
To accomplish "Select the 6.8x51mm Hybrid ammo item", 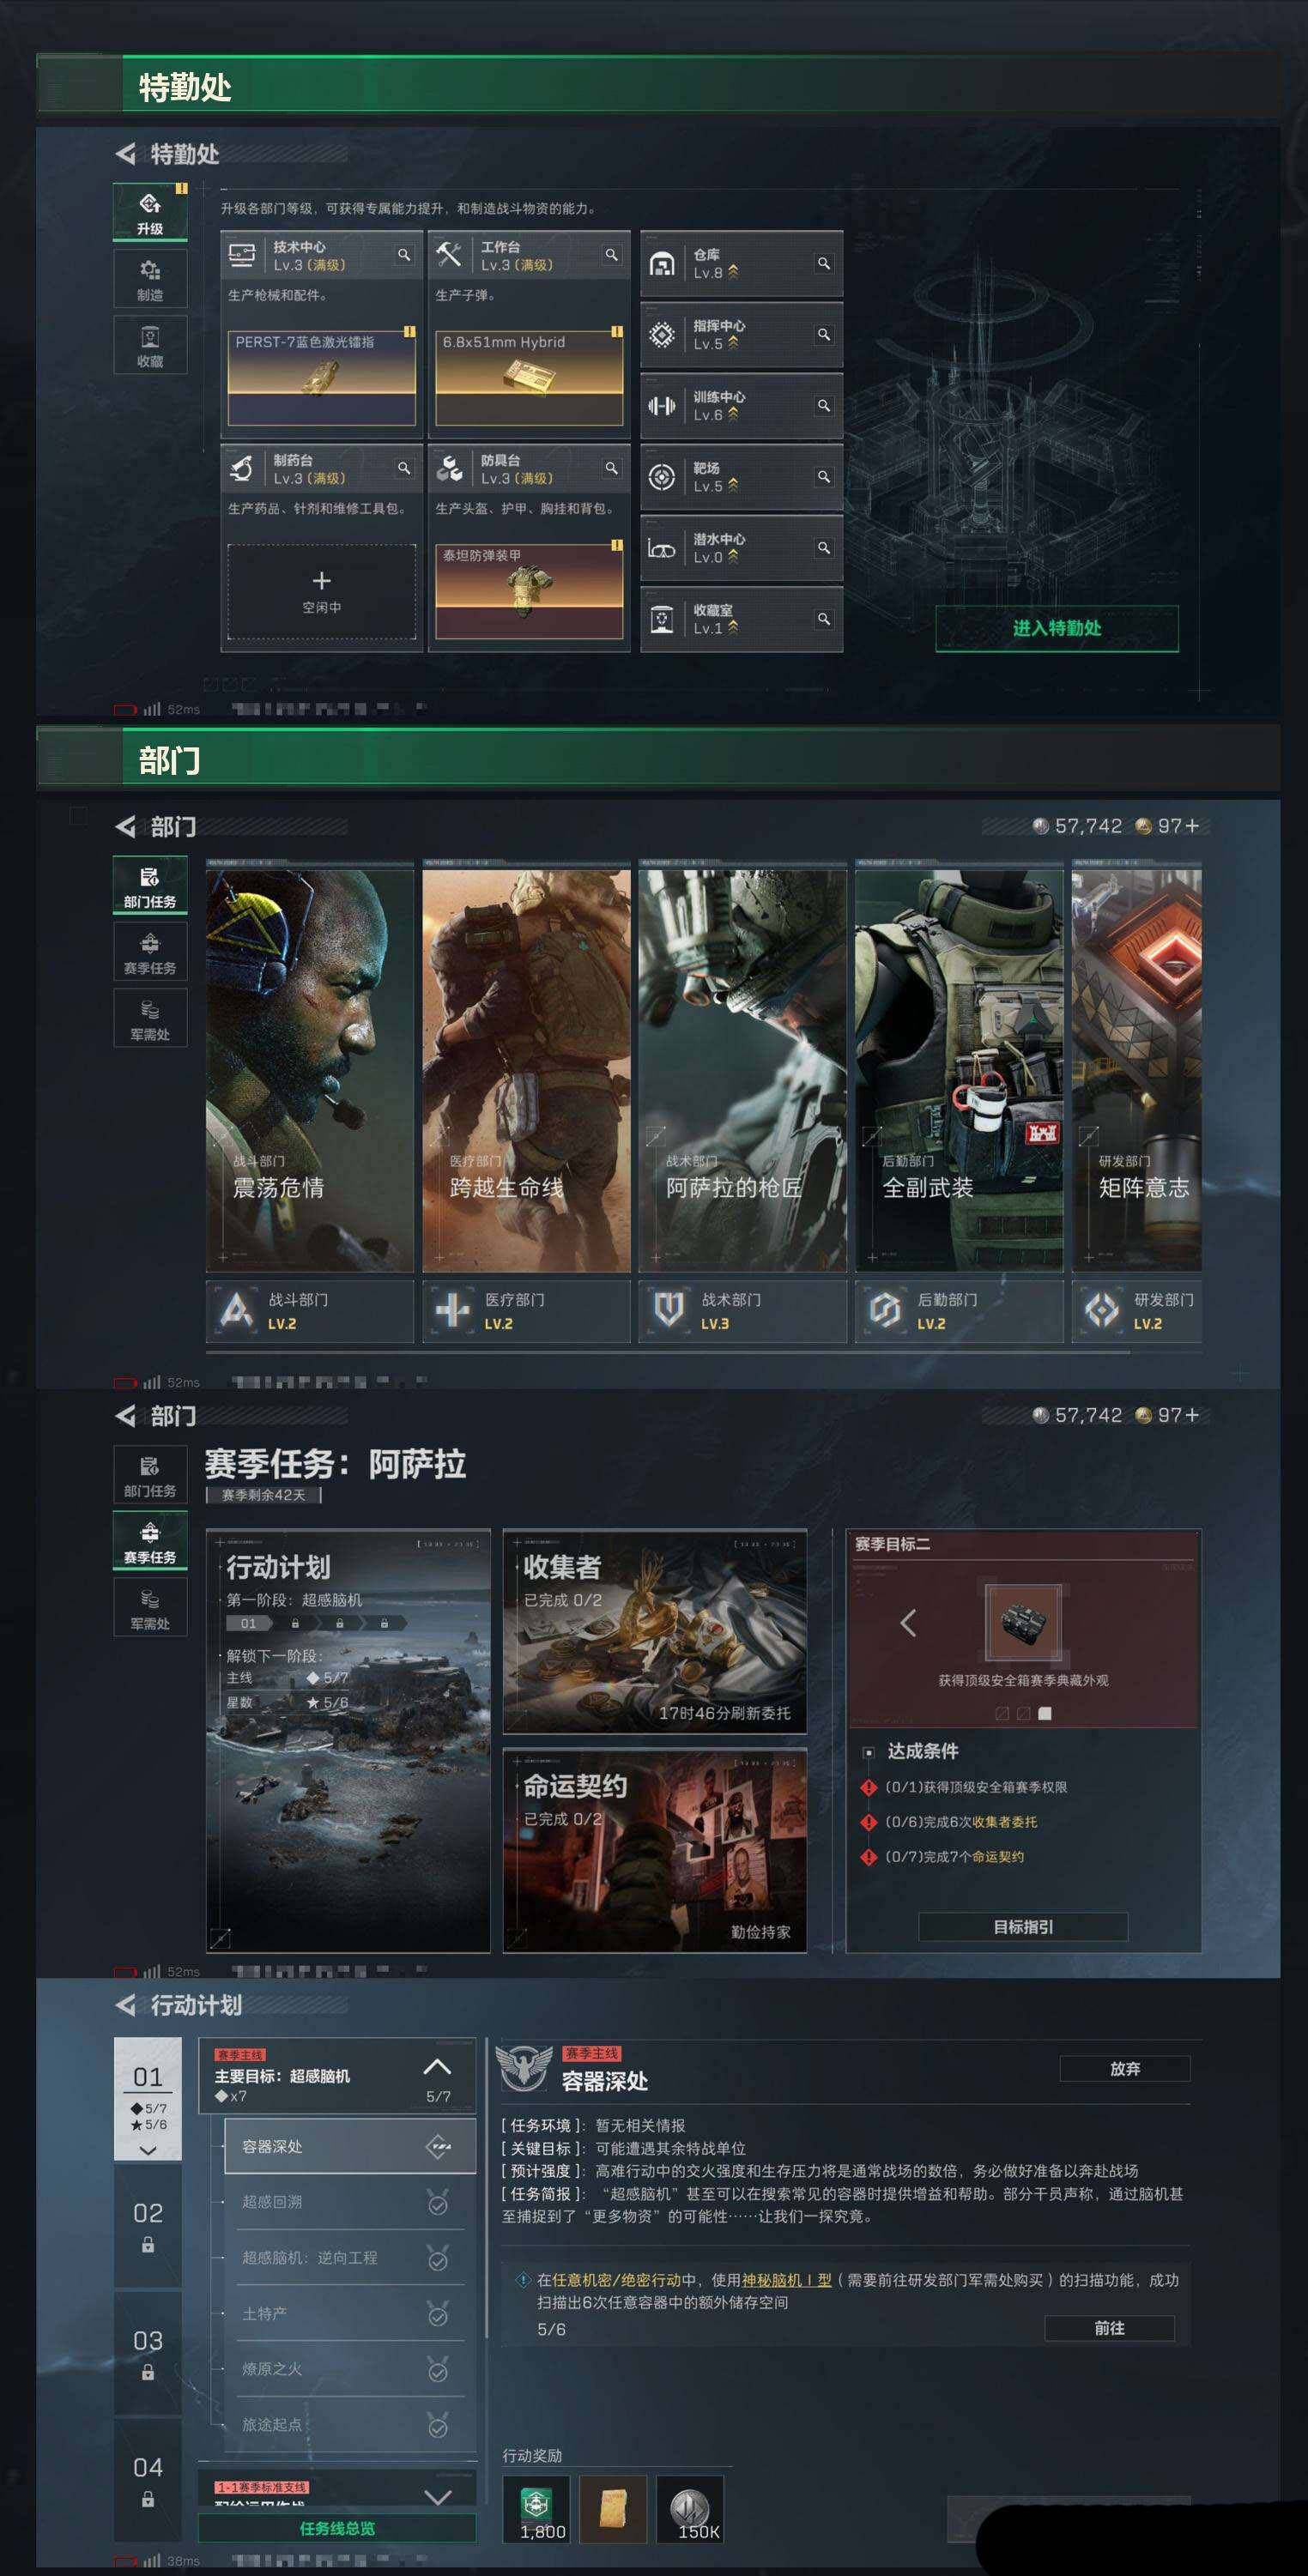I will tap(529, 378).
